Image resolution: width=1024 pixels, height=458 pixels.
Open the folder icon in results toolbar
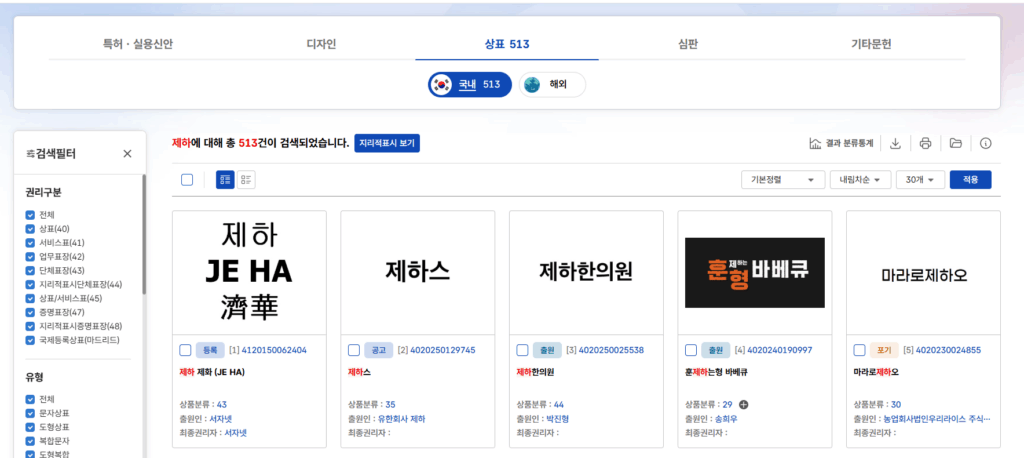tap(956, 143)
